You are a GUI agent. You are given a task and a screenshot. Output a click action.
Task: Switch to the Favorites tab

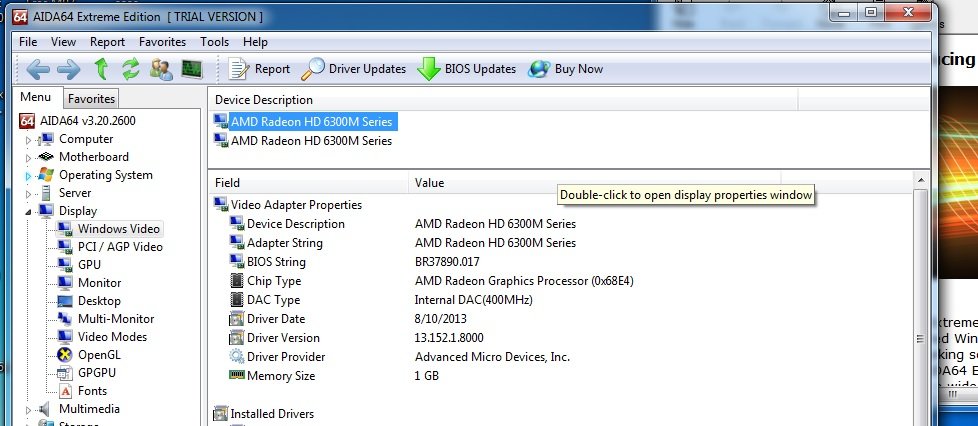[x=92, y=98]
